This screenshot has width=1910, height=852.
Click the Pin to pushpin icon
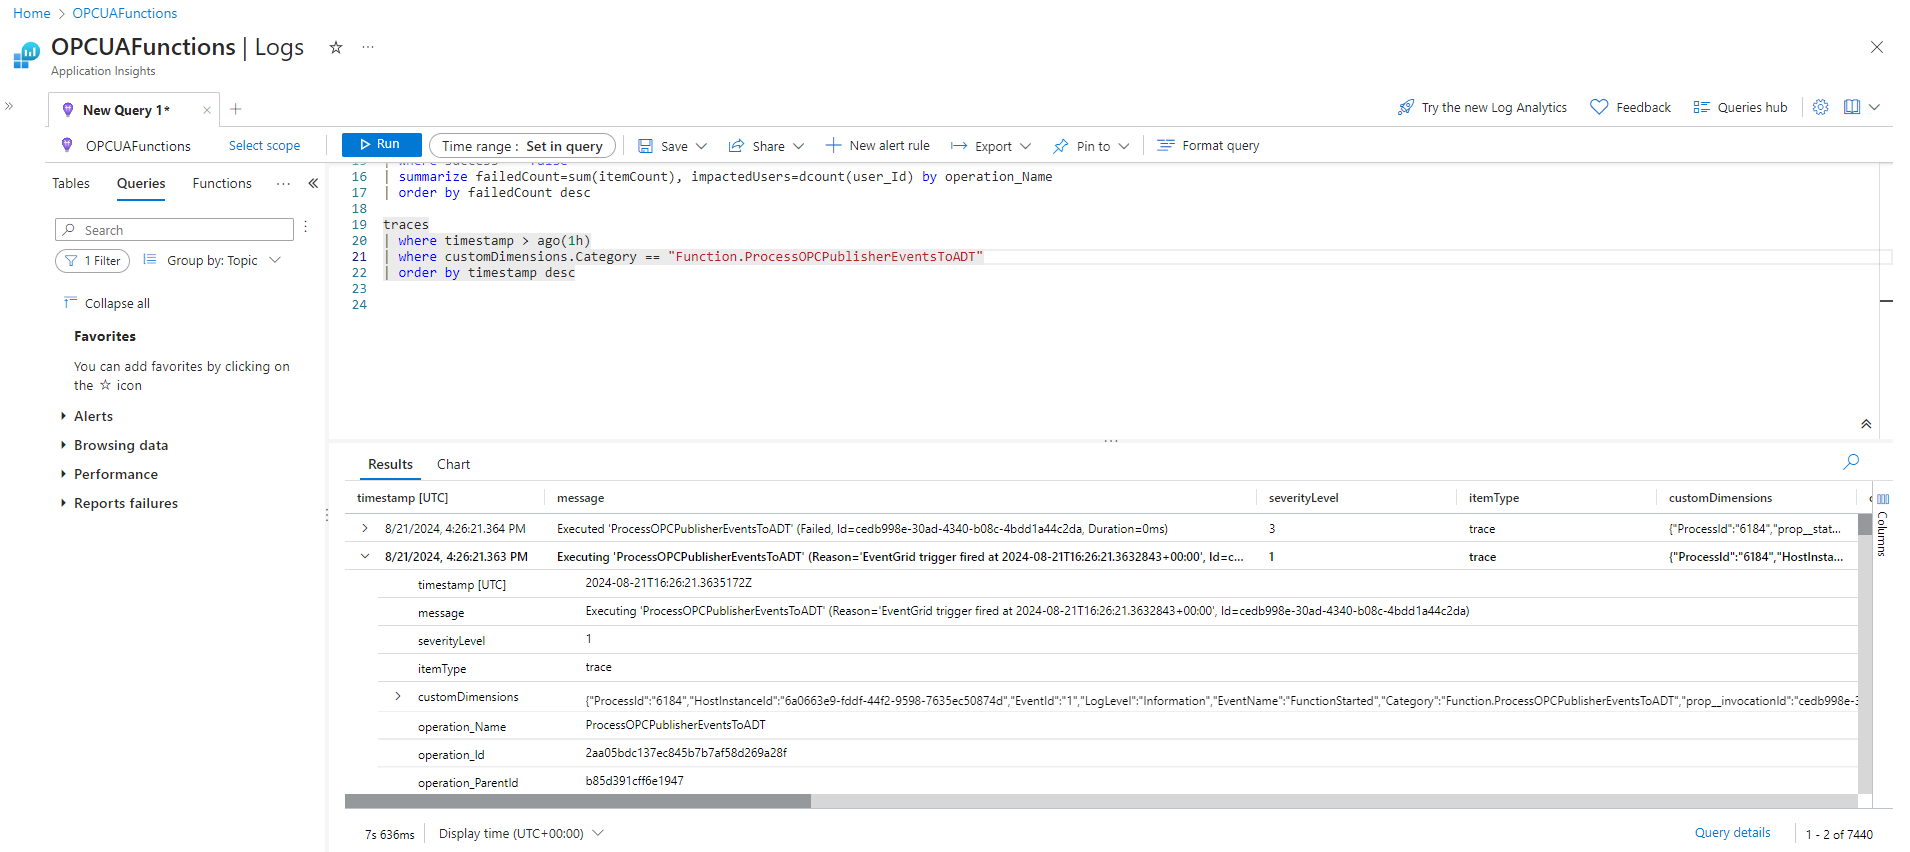pos(1061,146)
